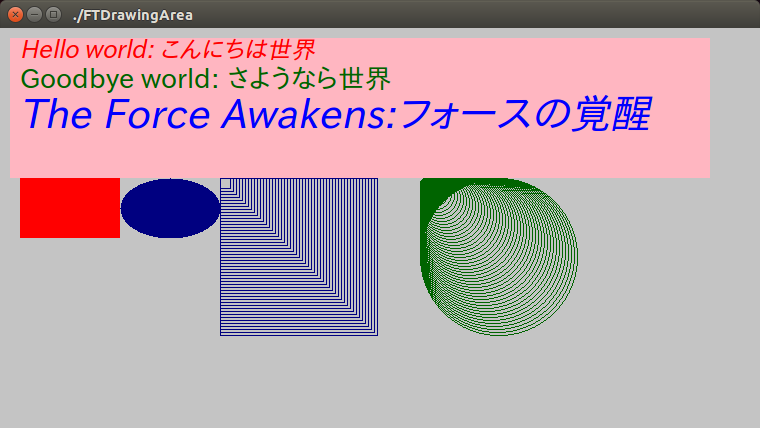The width and height of the screenshot is (760, 428).
Task: Click the solid red rectangle shape
Action: (x=70, y=208)
